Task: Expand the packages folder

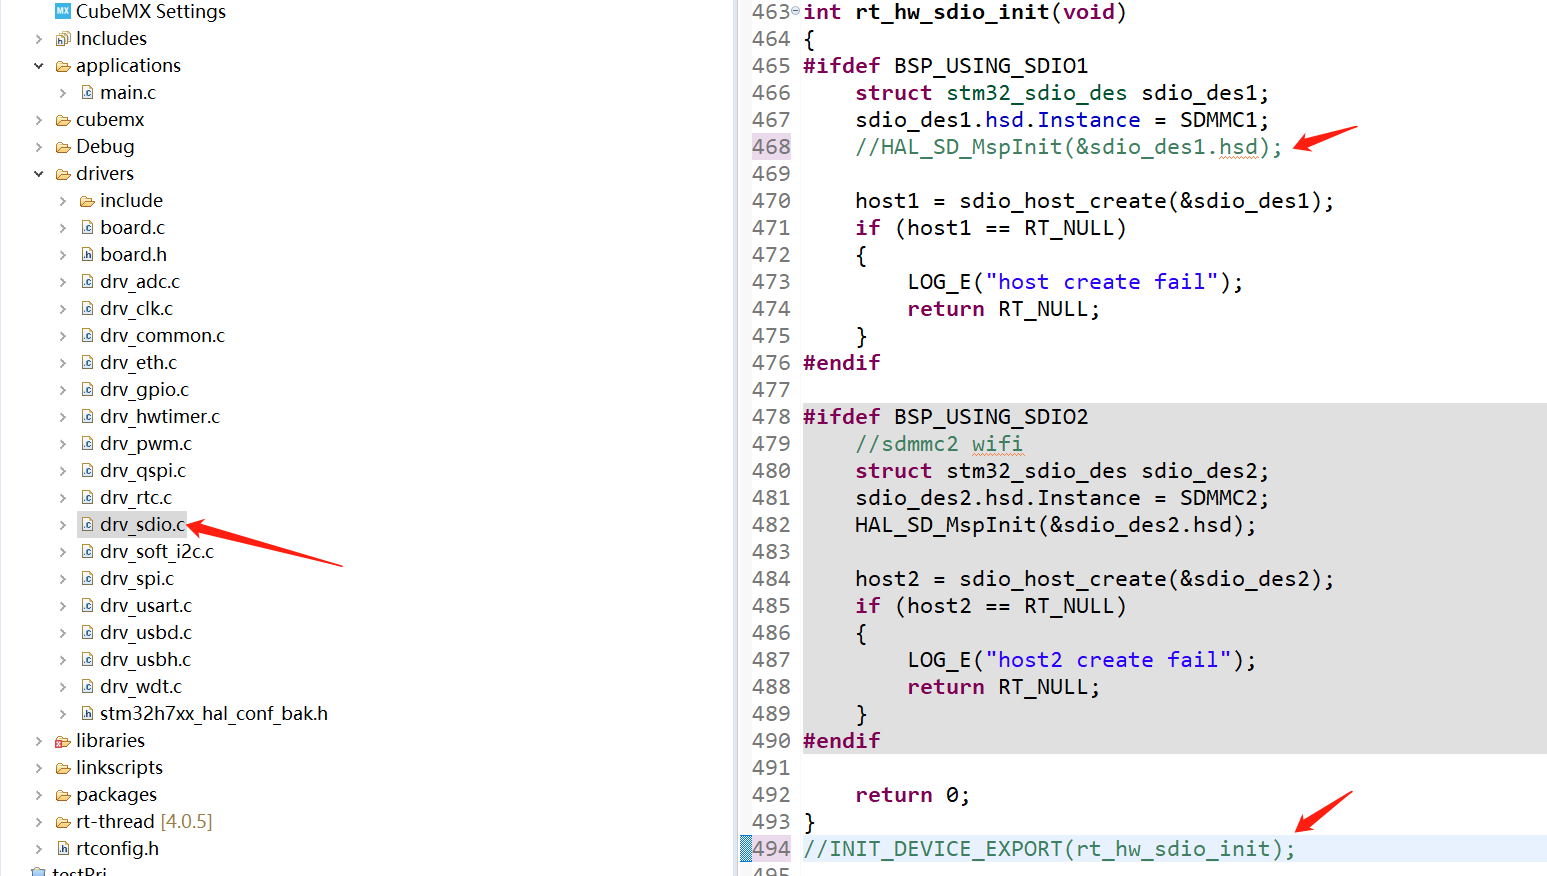Action: click(x=39, y=795)
